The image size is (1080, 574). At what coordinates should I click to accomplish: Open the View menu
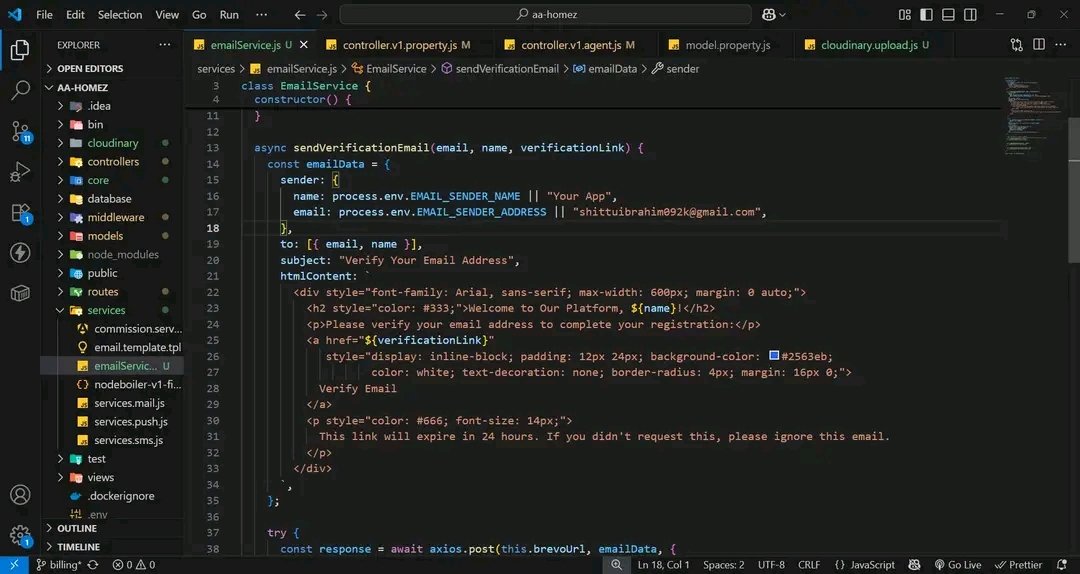coord(167,14)
